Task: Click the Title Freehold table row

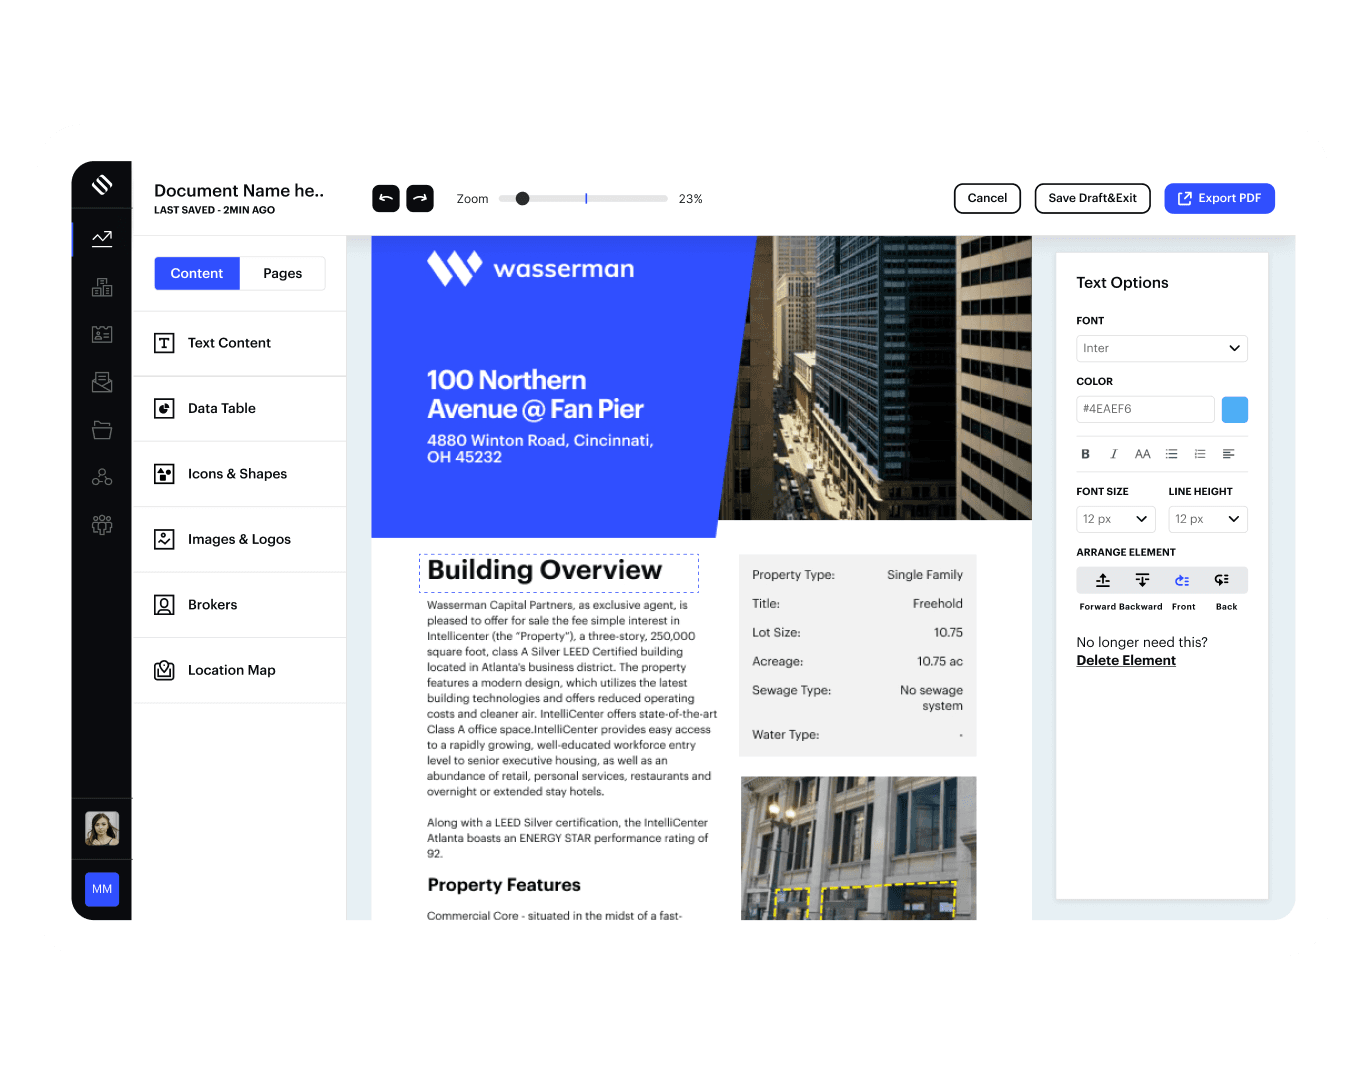Action: click(x=857, y=604)
